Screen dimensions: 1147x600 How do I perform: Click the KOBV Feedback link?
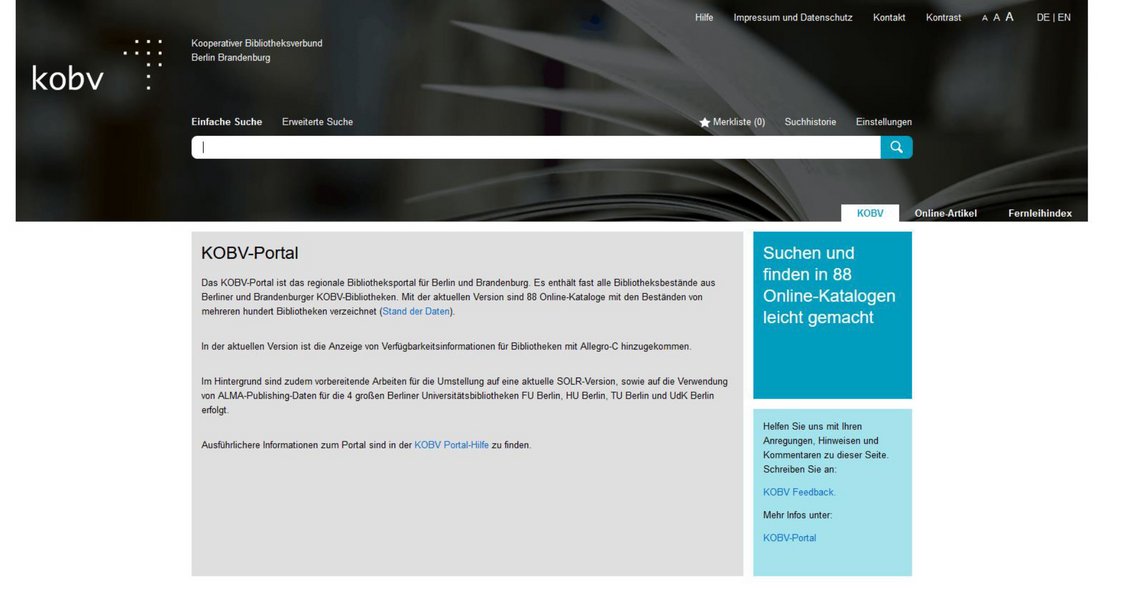click(x=799, y=492)
